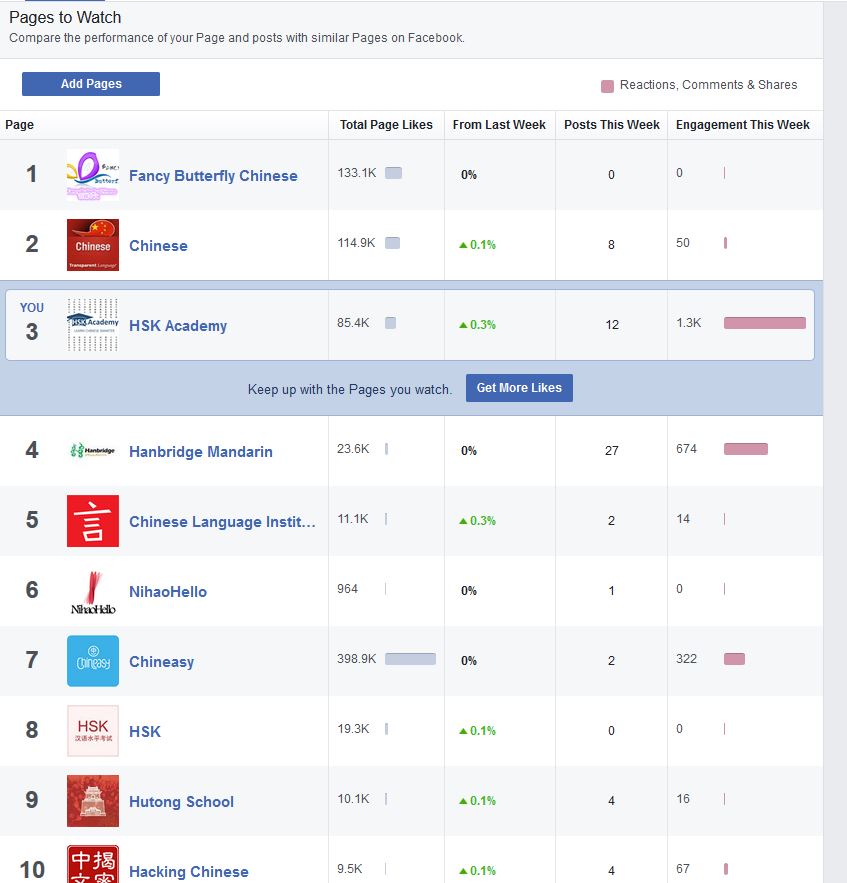Click the 9.5K likes value
847x883 pixels.
click(x=350, y=869)
